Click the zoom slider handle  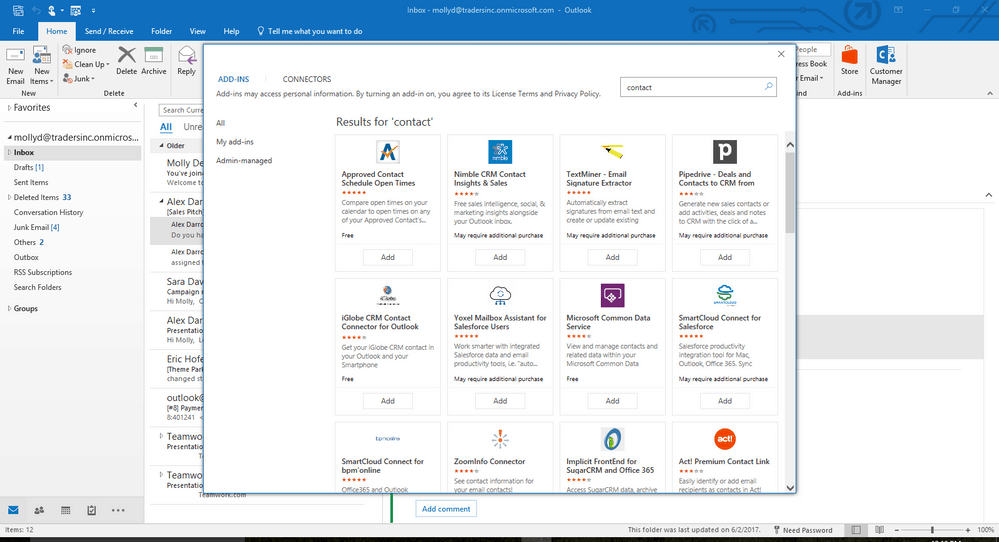pos(932,530)
